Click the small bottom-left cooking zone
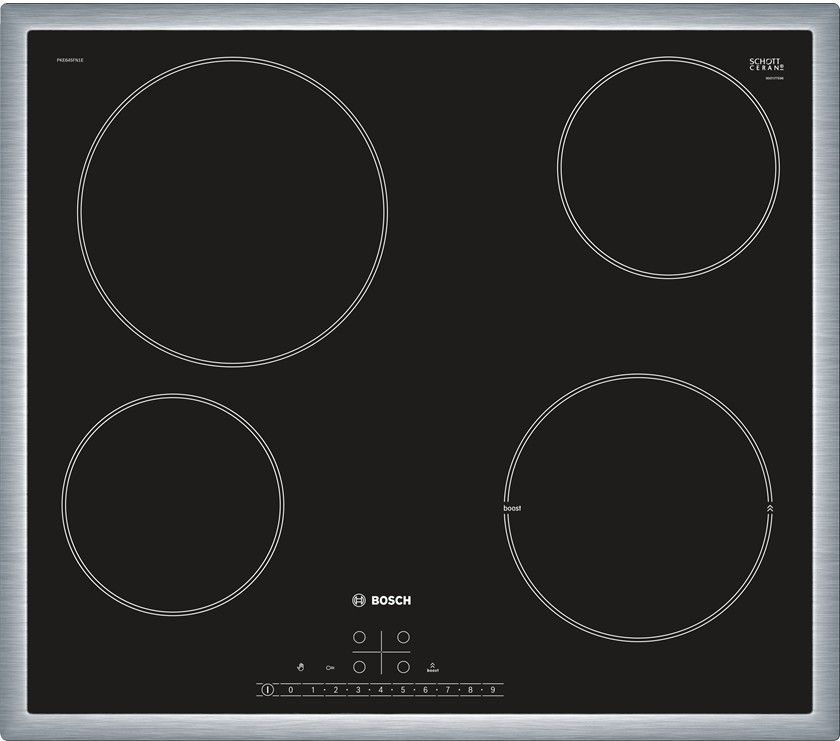Image resolution: width=840 pixels, height=741 pixels. pyautogui.click(x=175, y=503)
